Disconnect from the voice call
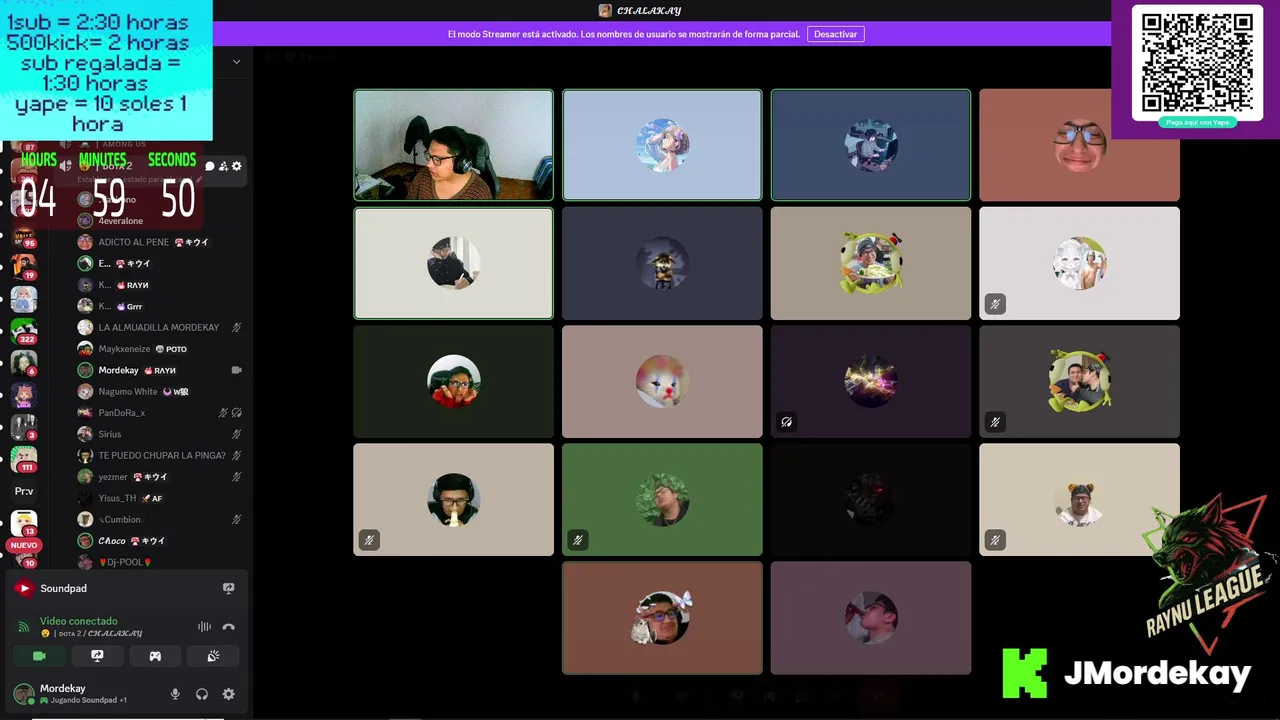This screenshot has height=720, width=1280. point(228,627)
